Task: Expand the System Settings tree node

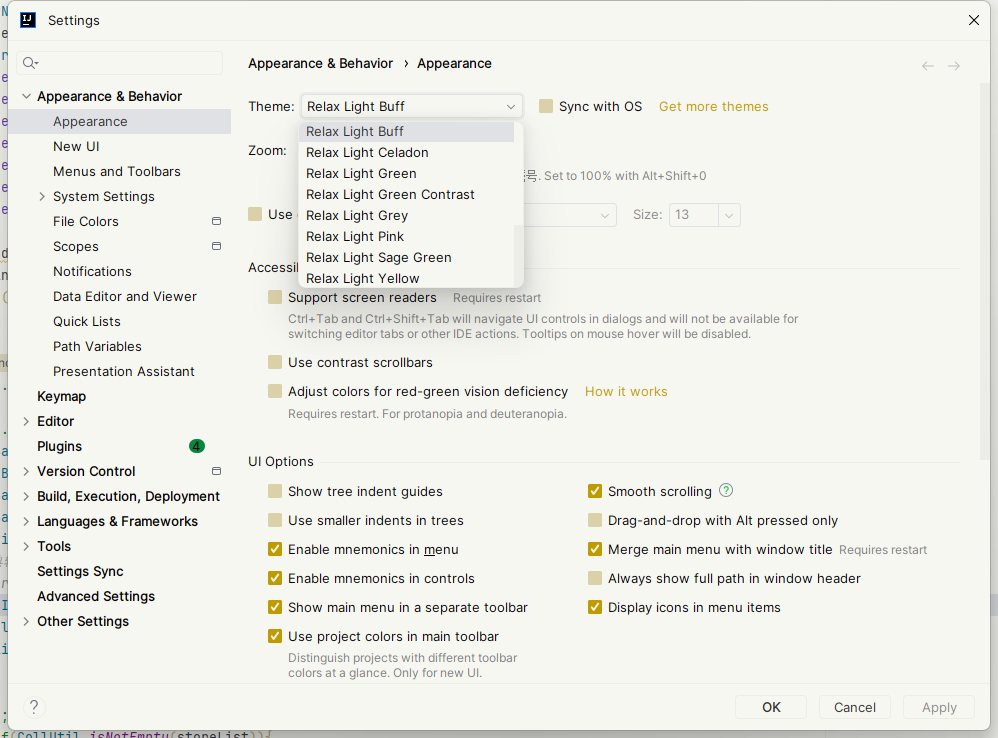Action: (x=42, y=196)
